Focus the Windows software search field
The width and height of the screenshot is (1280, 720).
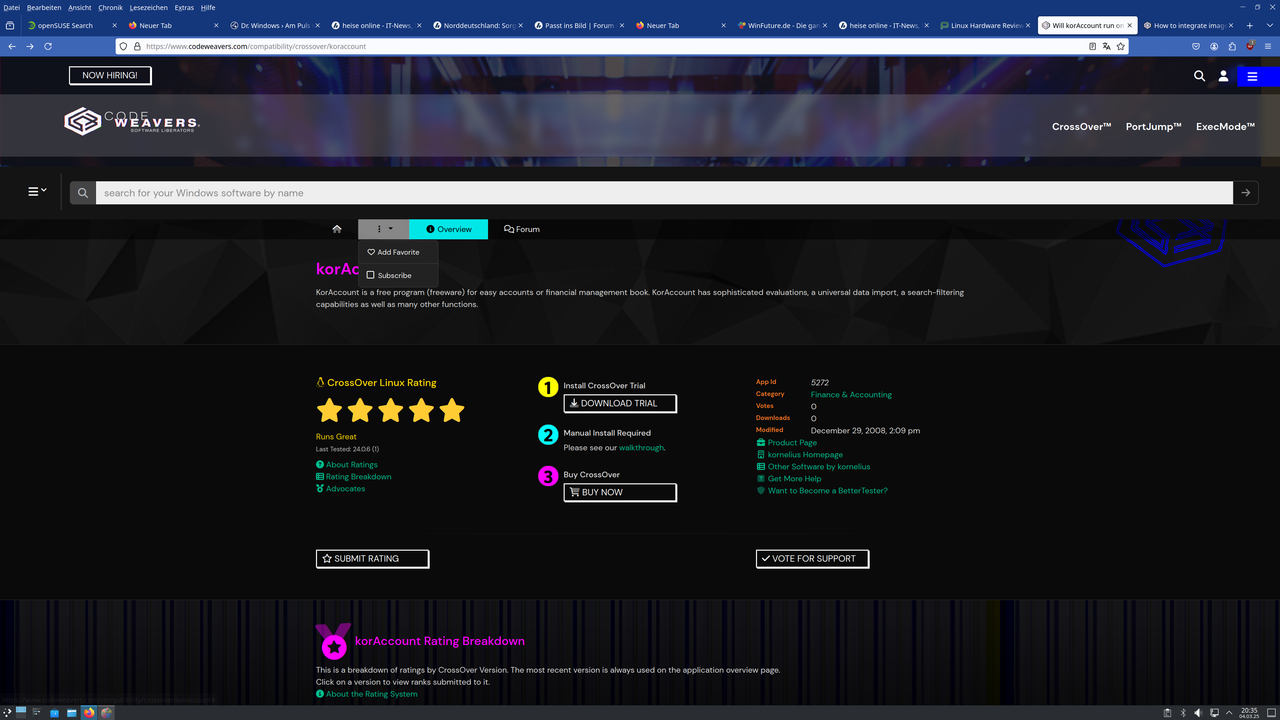point(664,193)
